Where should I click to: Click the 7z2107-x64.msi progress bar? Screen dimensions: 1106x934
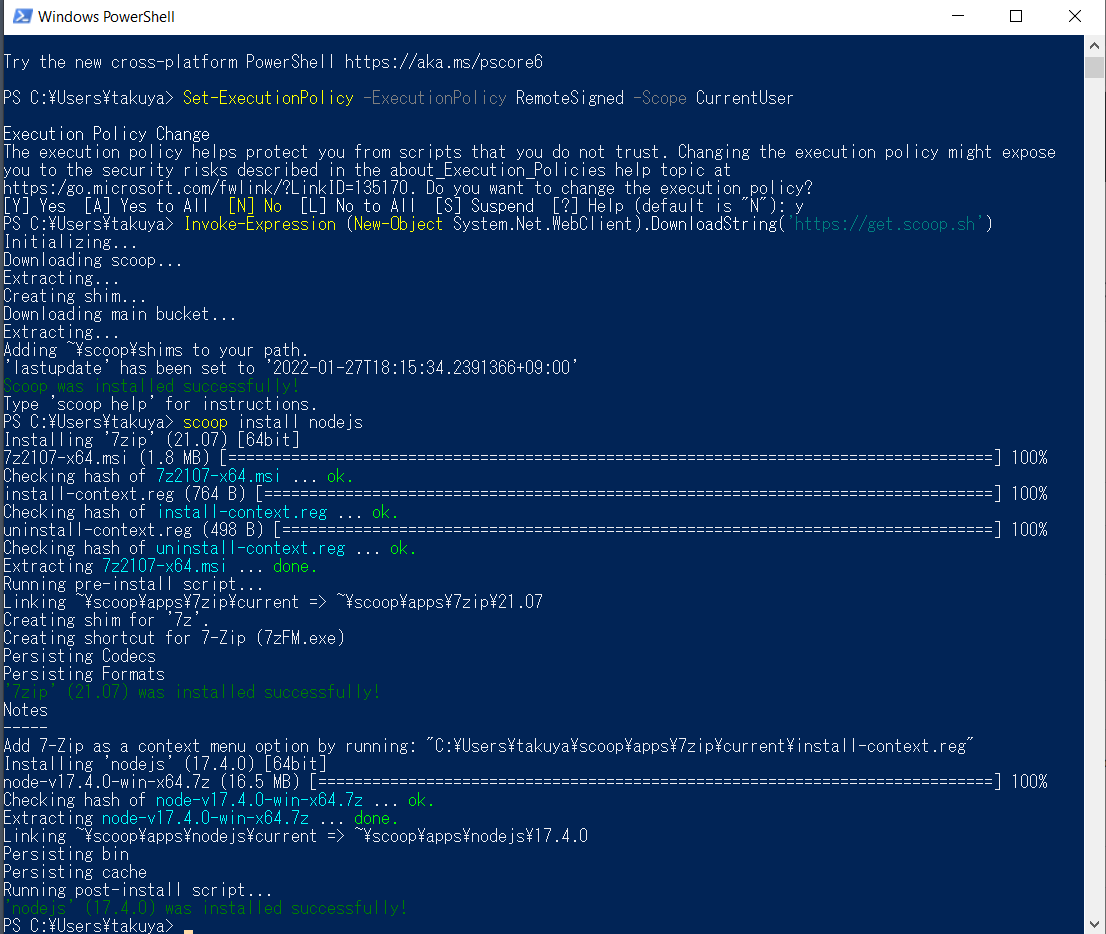pyautogui.click(x=610, y=458)
